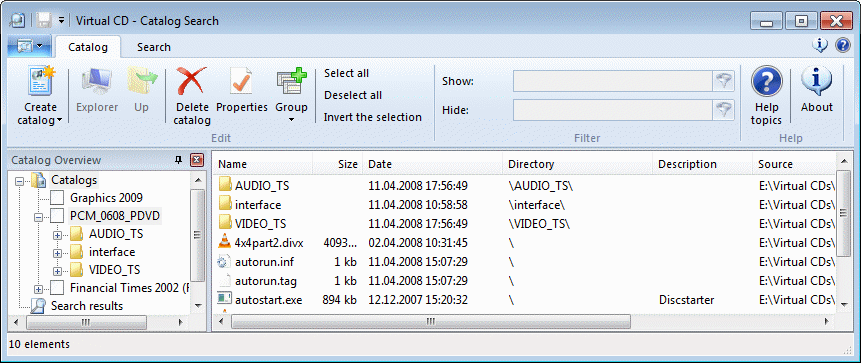Select the Discstarter description cell

click(x=686, y=300)
